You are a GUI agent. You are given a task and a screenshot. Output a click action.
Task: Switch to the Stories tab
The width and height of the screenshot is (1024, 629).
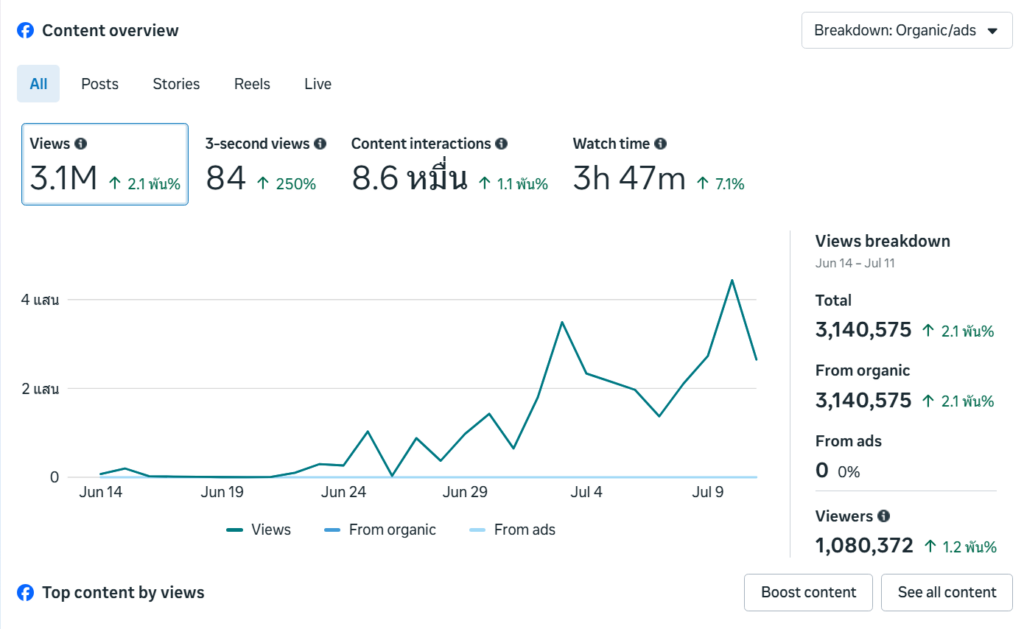176,84
